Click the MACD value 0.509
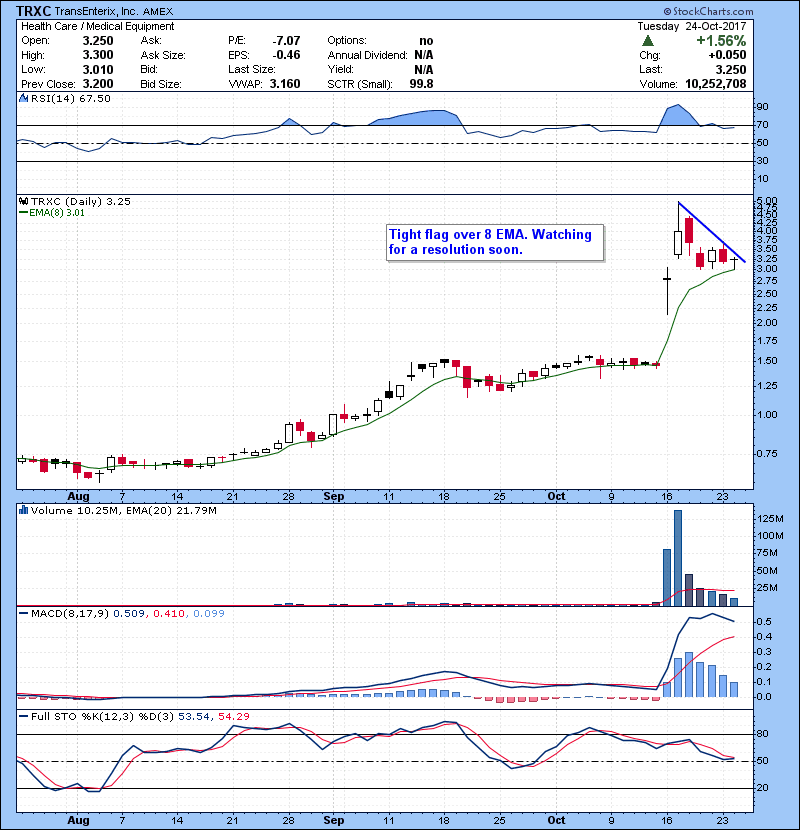Image resolution: width=800 pixels, height=830 pixels. pos(129,614)
